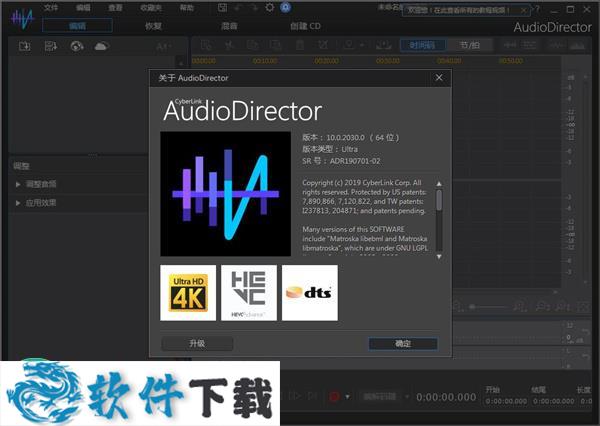Click the redo arrow in title bar
600x426 pixels.
pos(254,7)
